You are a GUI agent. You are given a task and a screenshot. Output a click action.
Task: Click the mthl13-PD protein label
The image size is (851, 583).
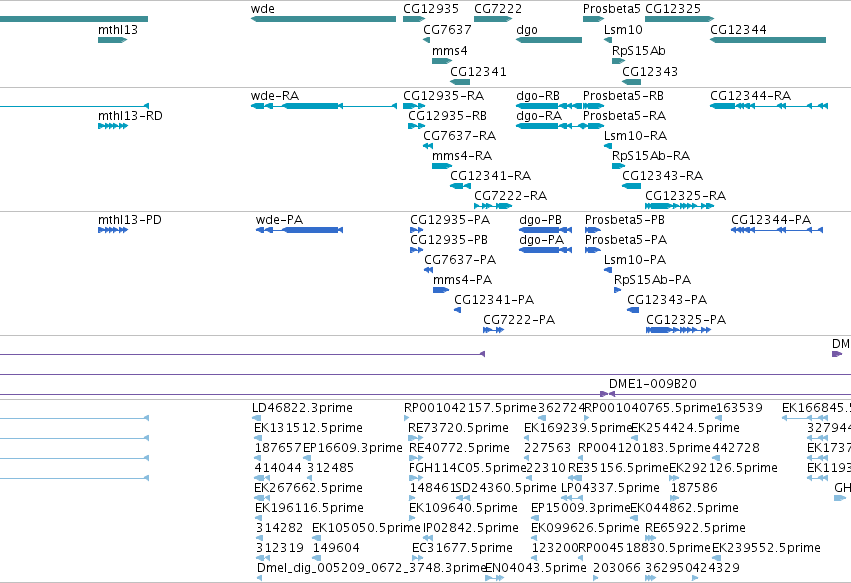click(130, 220)
